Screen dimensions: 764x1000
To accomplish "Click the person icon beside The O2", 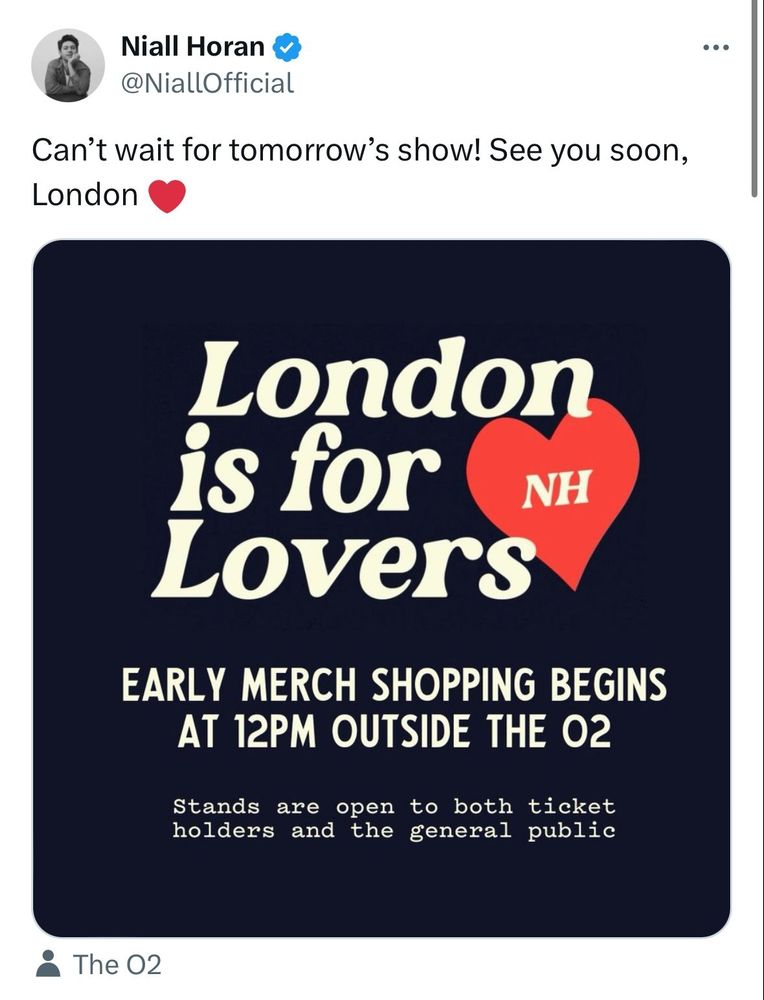I will click(48, 963).
